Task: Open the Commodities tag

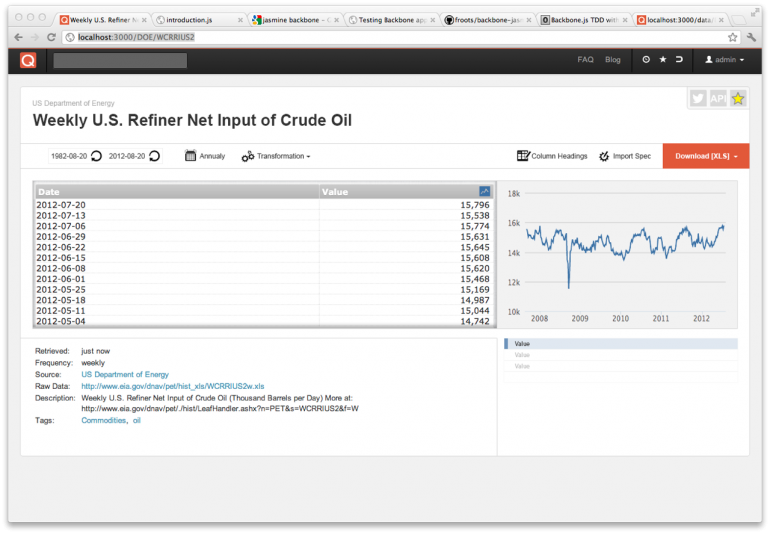Action: coord(104,421)
